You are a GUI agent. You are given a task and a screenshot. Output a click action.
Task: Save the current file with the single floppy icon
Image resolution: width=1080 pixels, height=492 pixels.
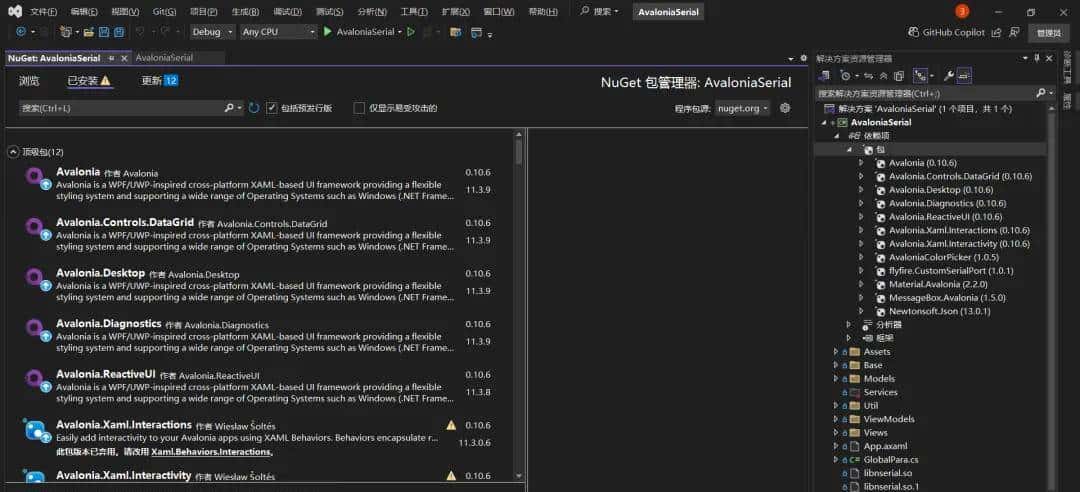coord(104,32)
